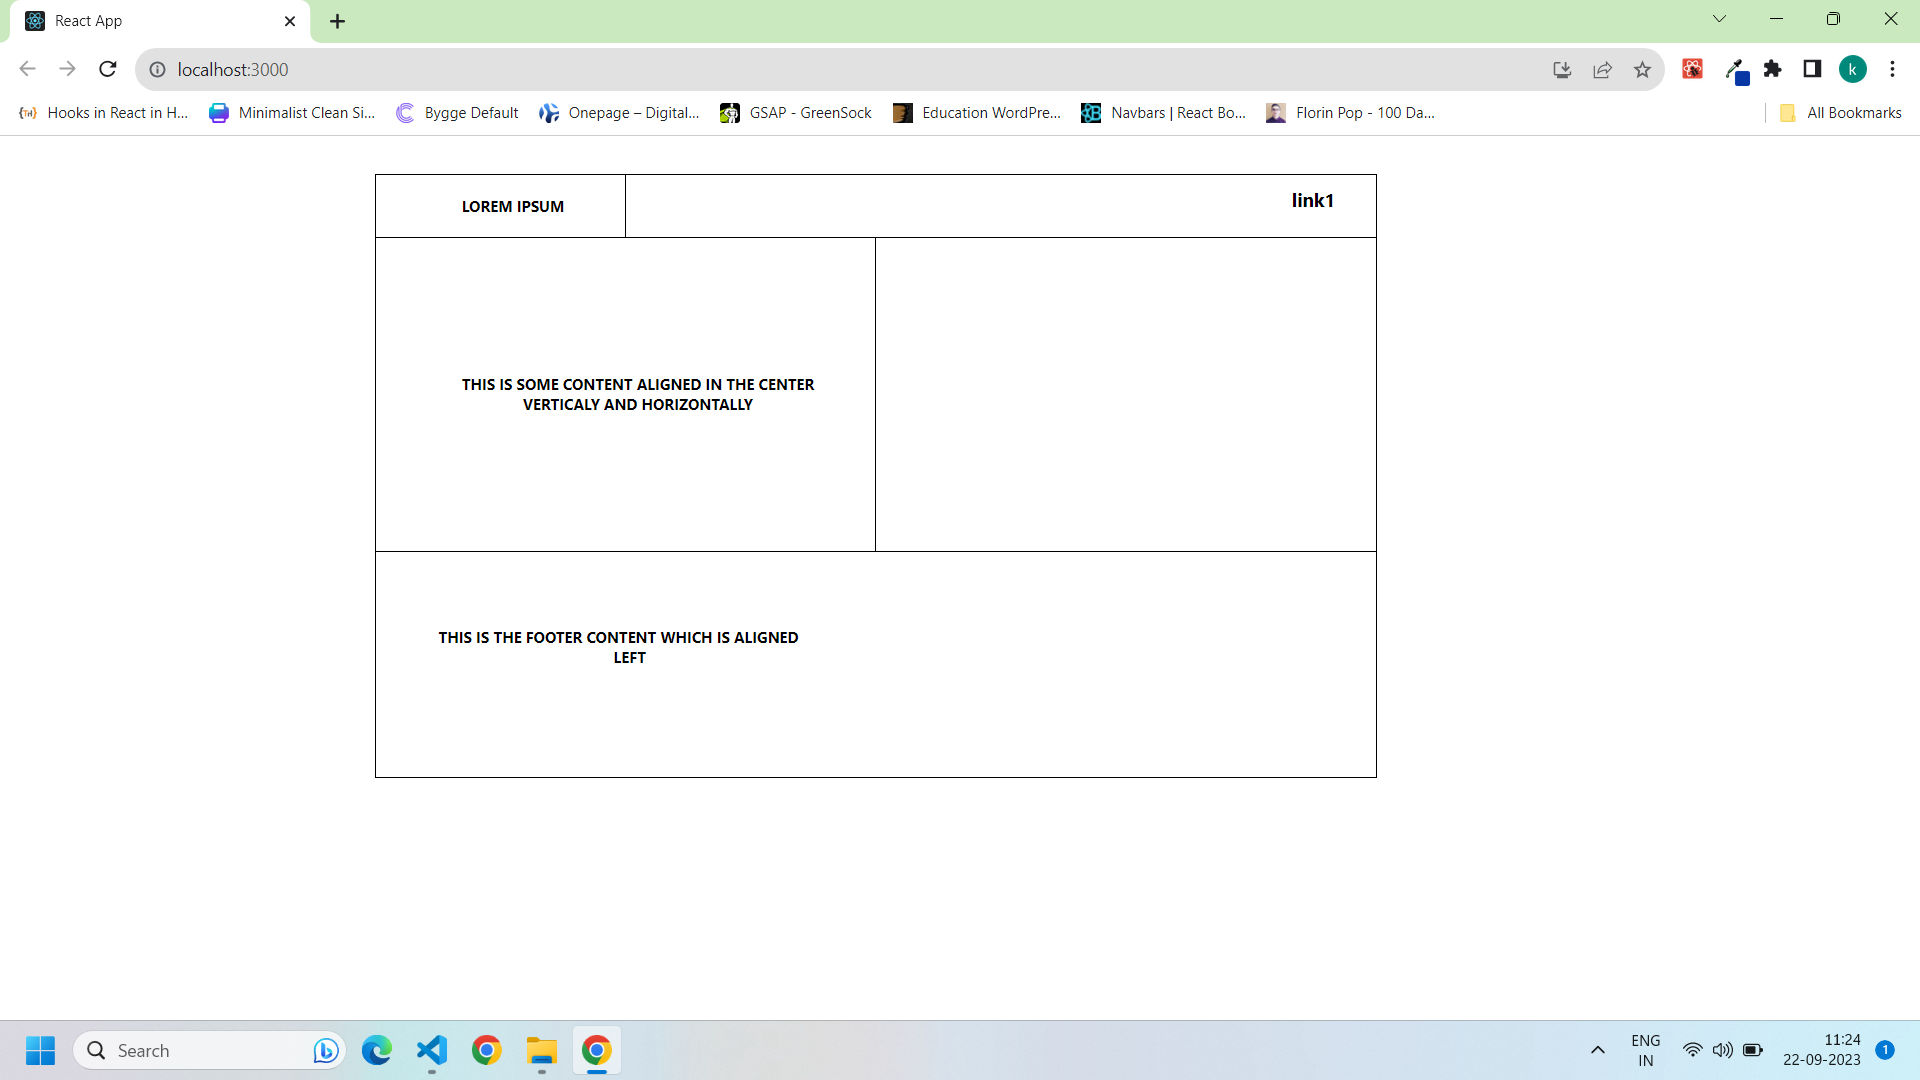Open a new browser tab

[x=337, y=21]
